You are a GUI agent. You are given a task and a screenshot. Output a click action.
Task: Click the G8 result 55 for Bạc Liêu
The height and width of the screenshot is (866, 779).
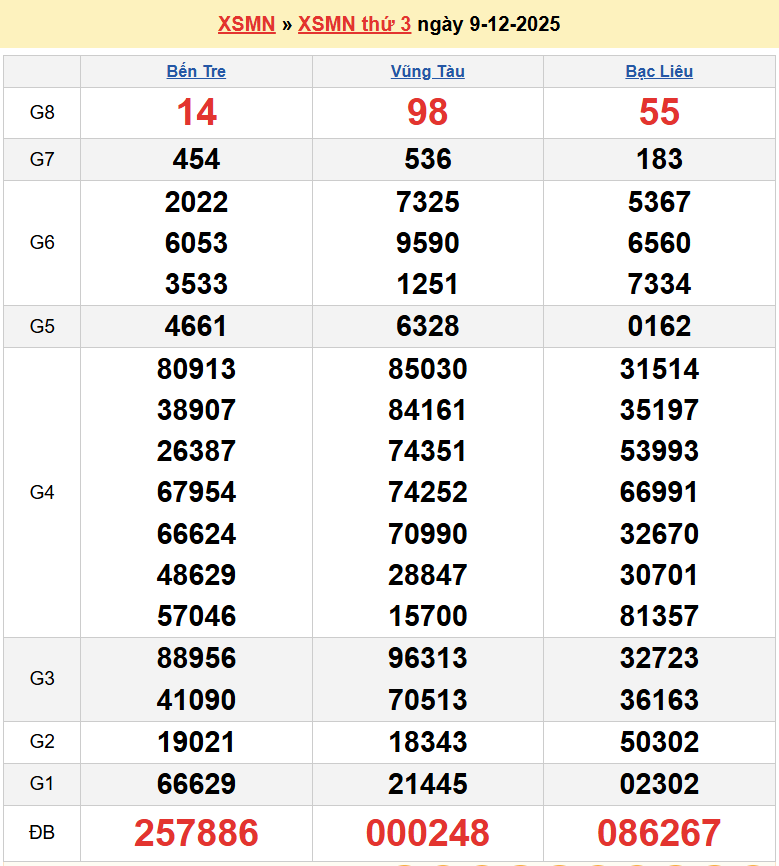659,113
